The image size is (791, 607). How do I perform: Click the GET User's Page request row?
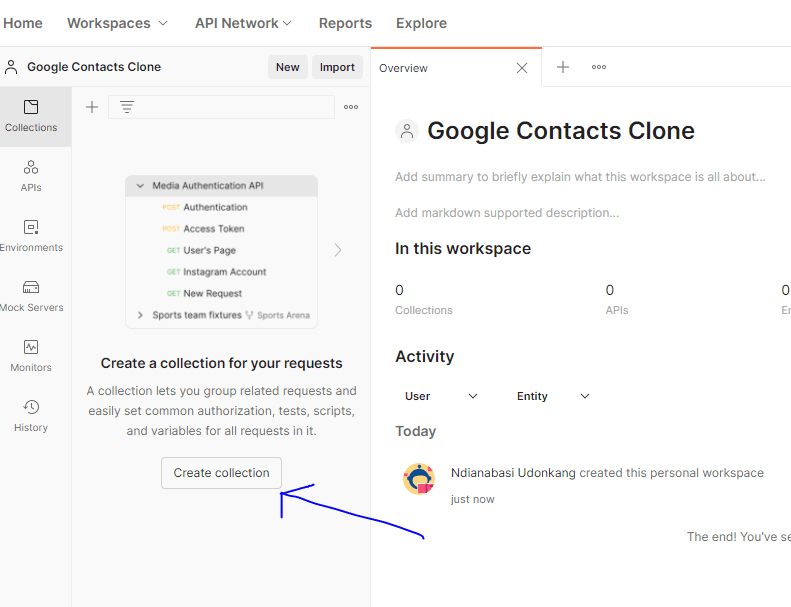pos(221,250)
